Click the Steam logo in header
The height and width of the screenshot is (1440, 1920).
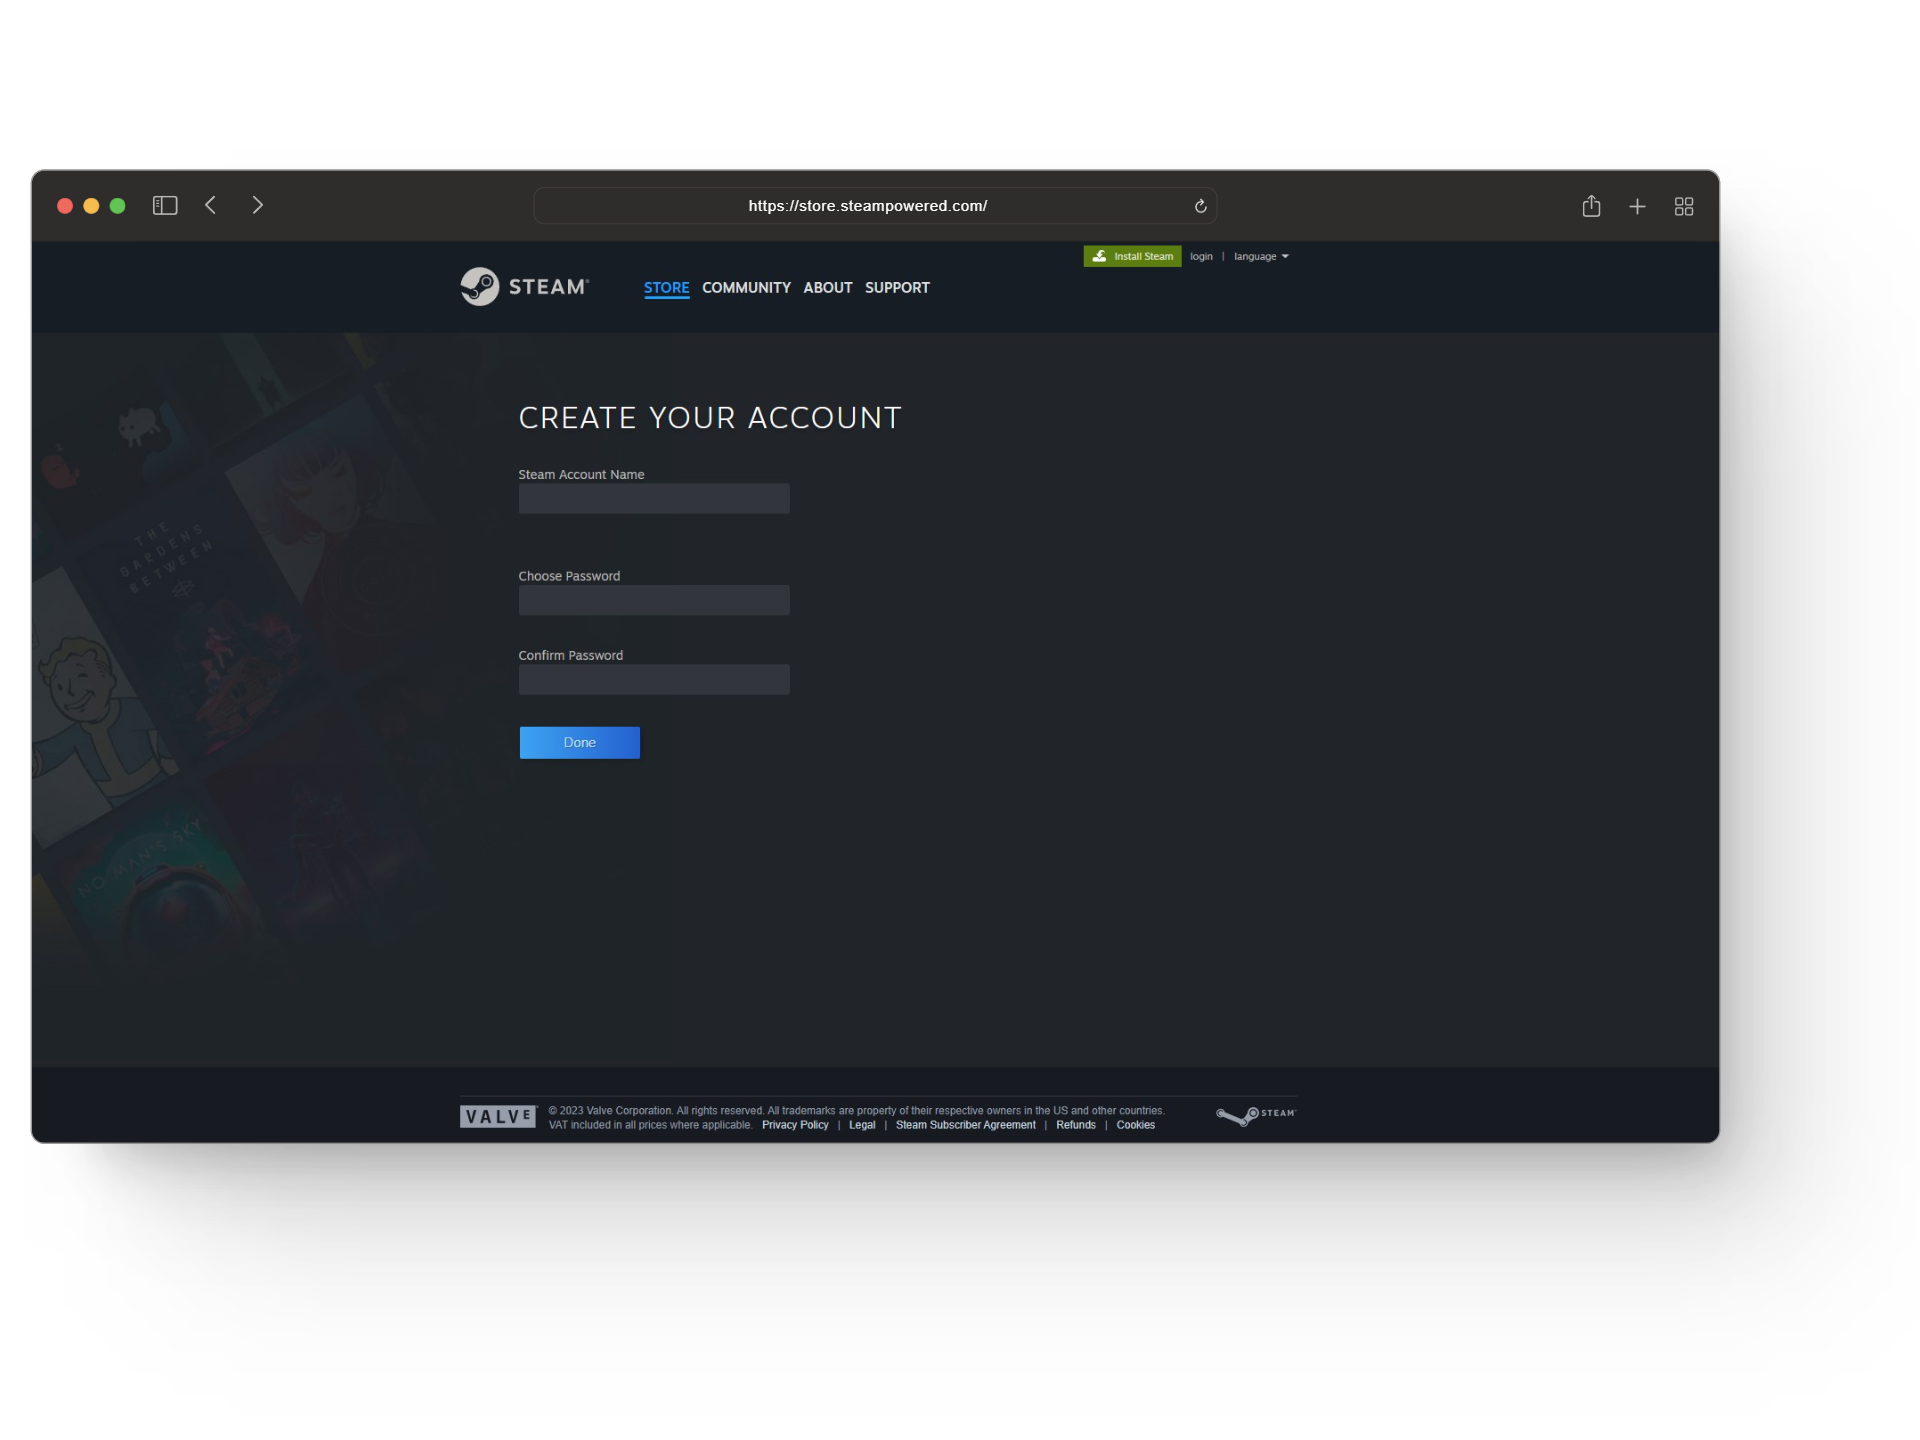(524, 287)
